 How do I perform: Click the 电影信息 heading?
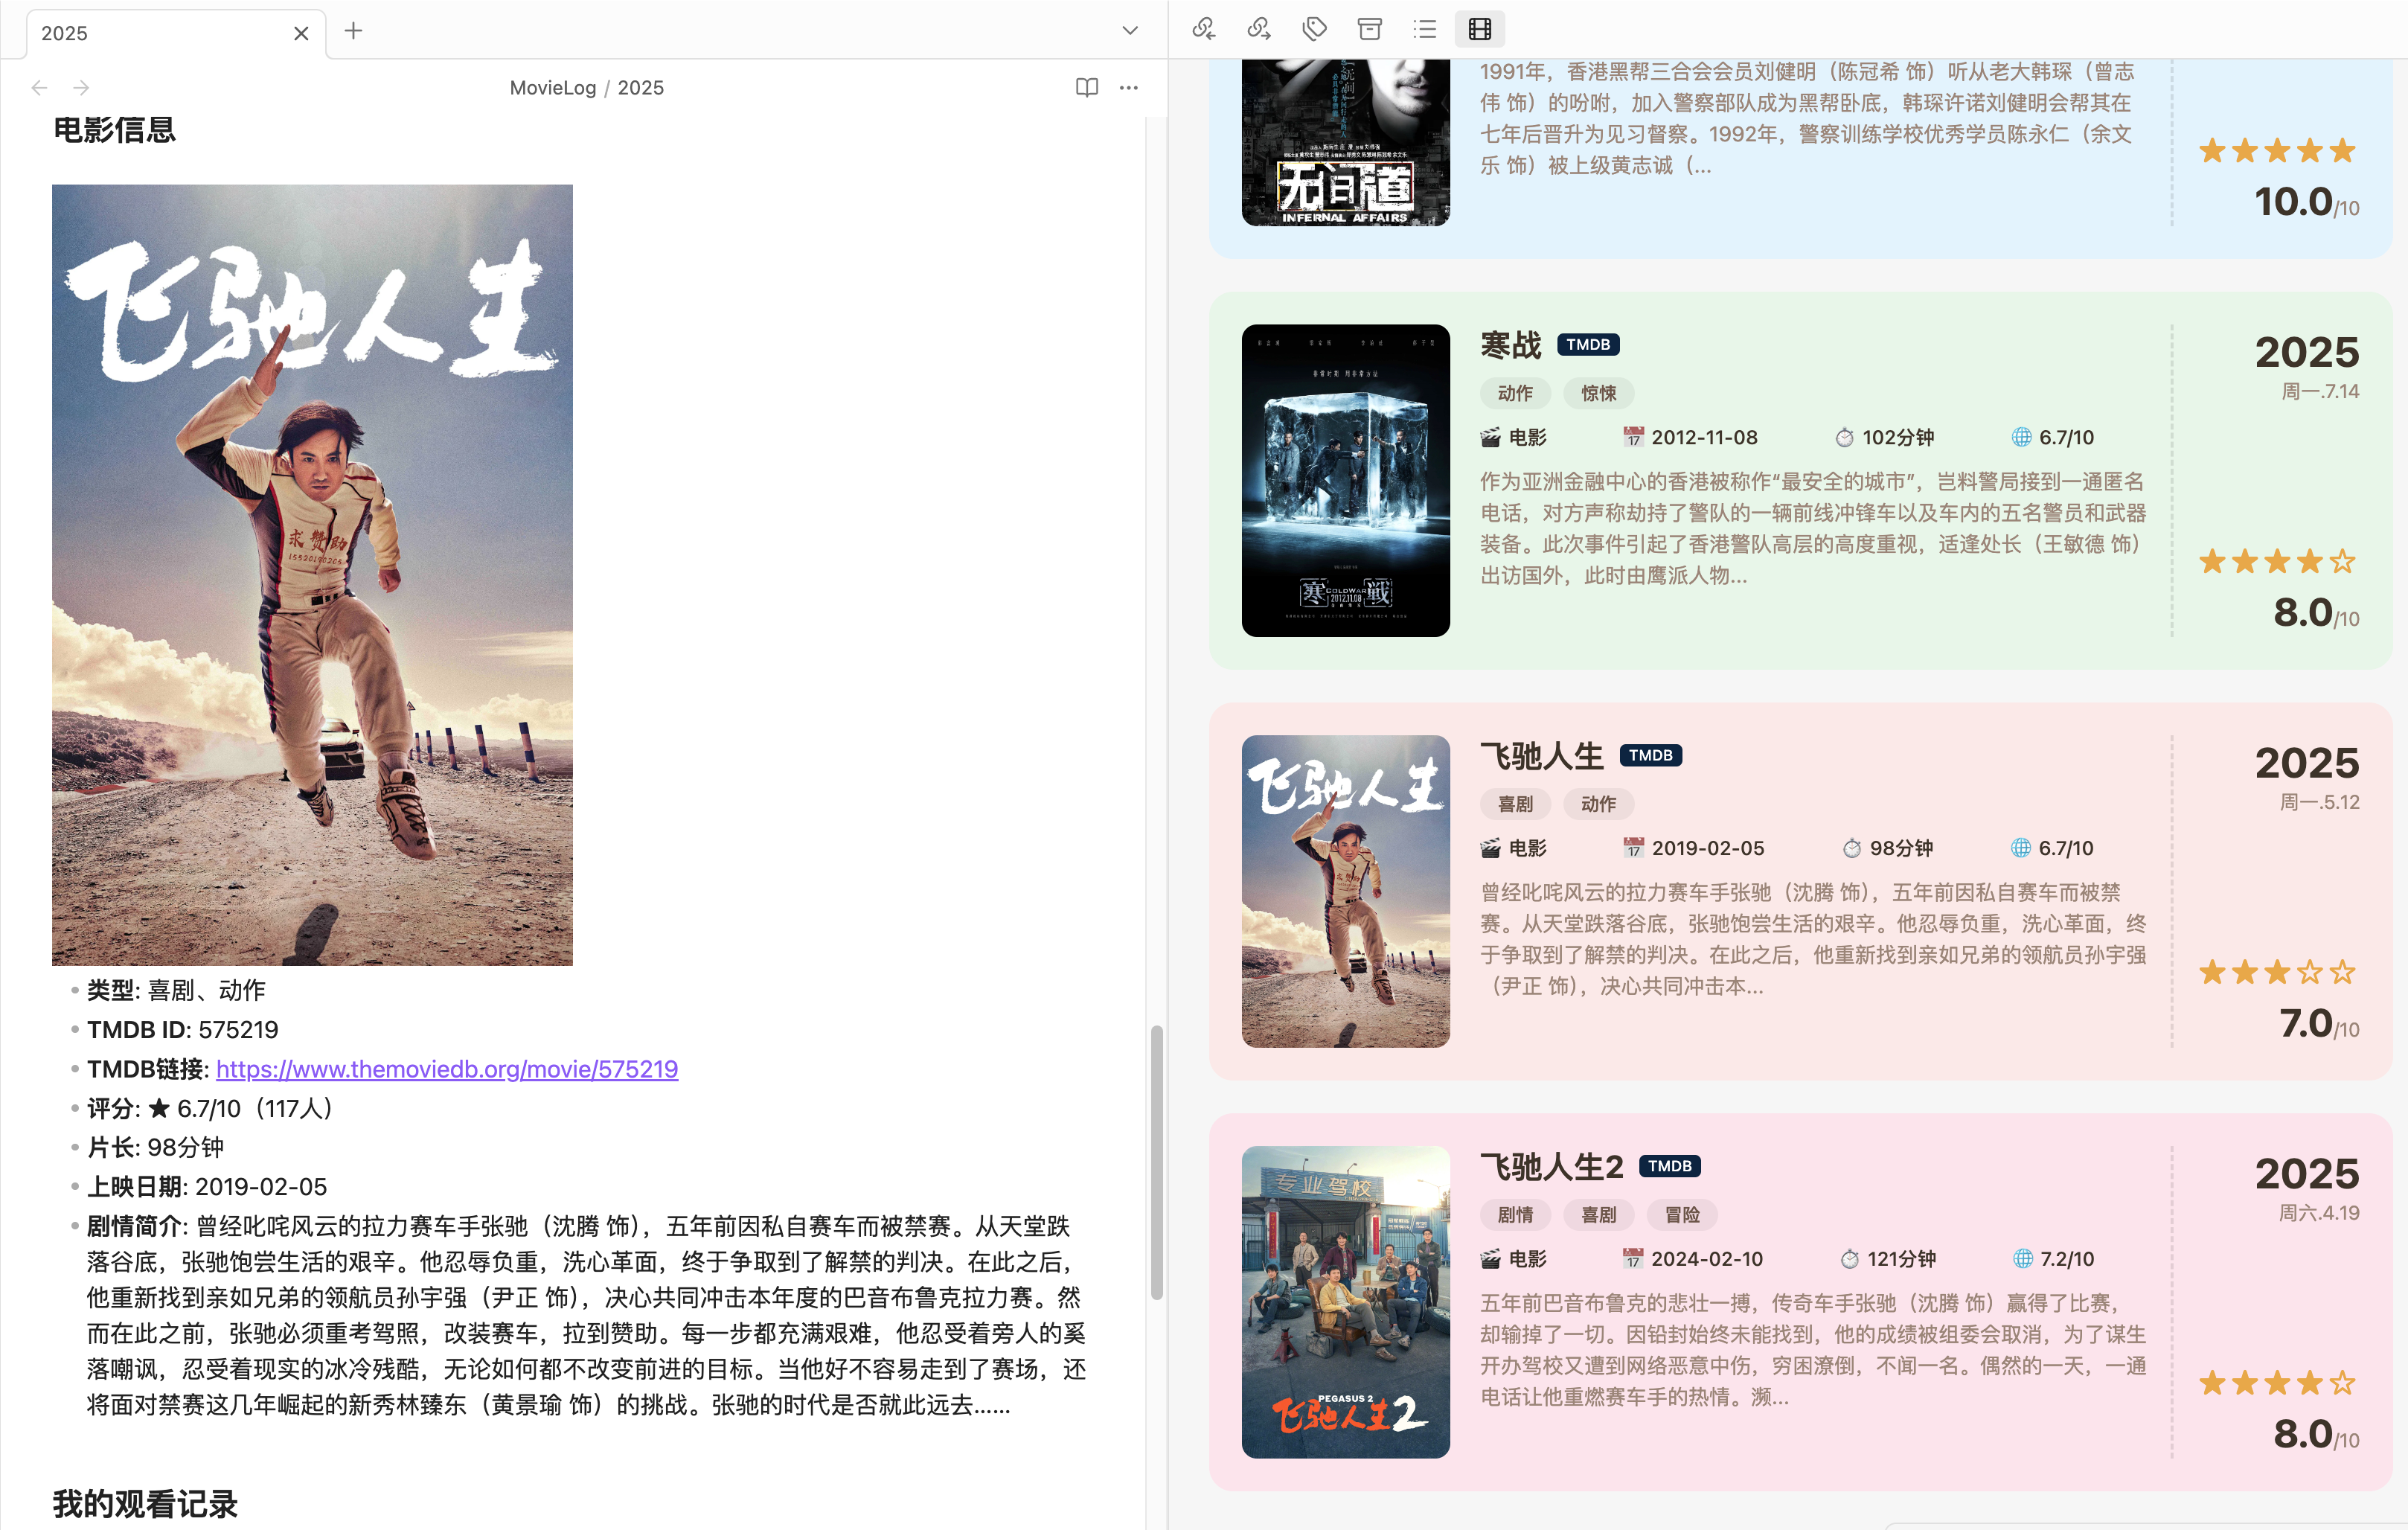(114, 130)
